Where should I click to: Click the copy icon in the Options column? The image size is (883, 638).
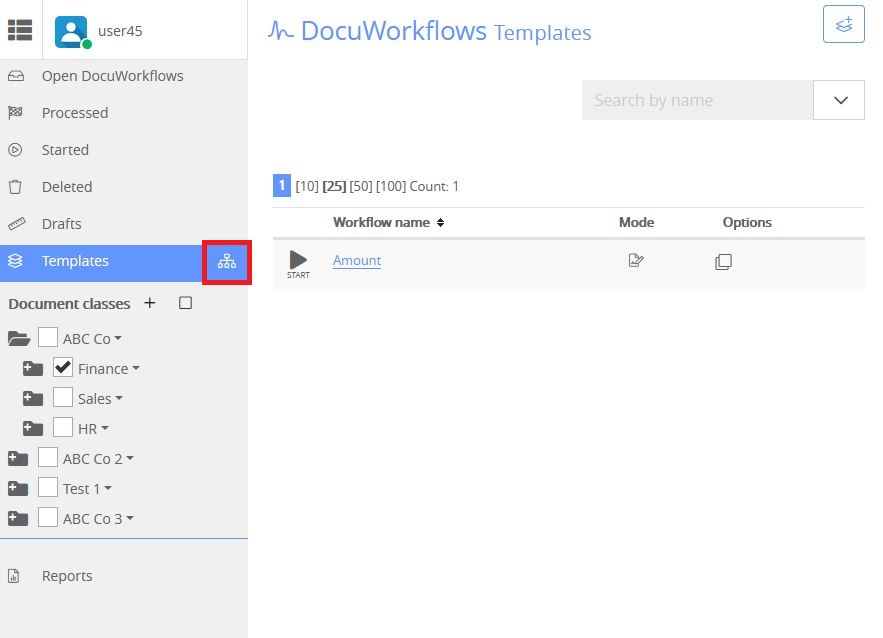pos(723,262)
